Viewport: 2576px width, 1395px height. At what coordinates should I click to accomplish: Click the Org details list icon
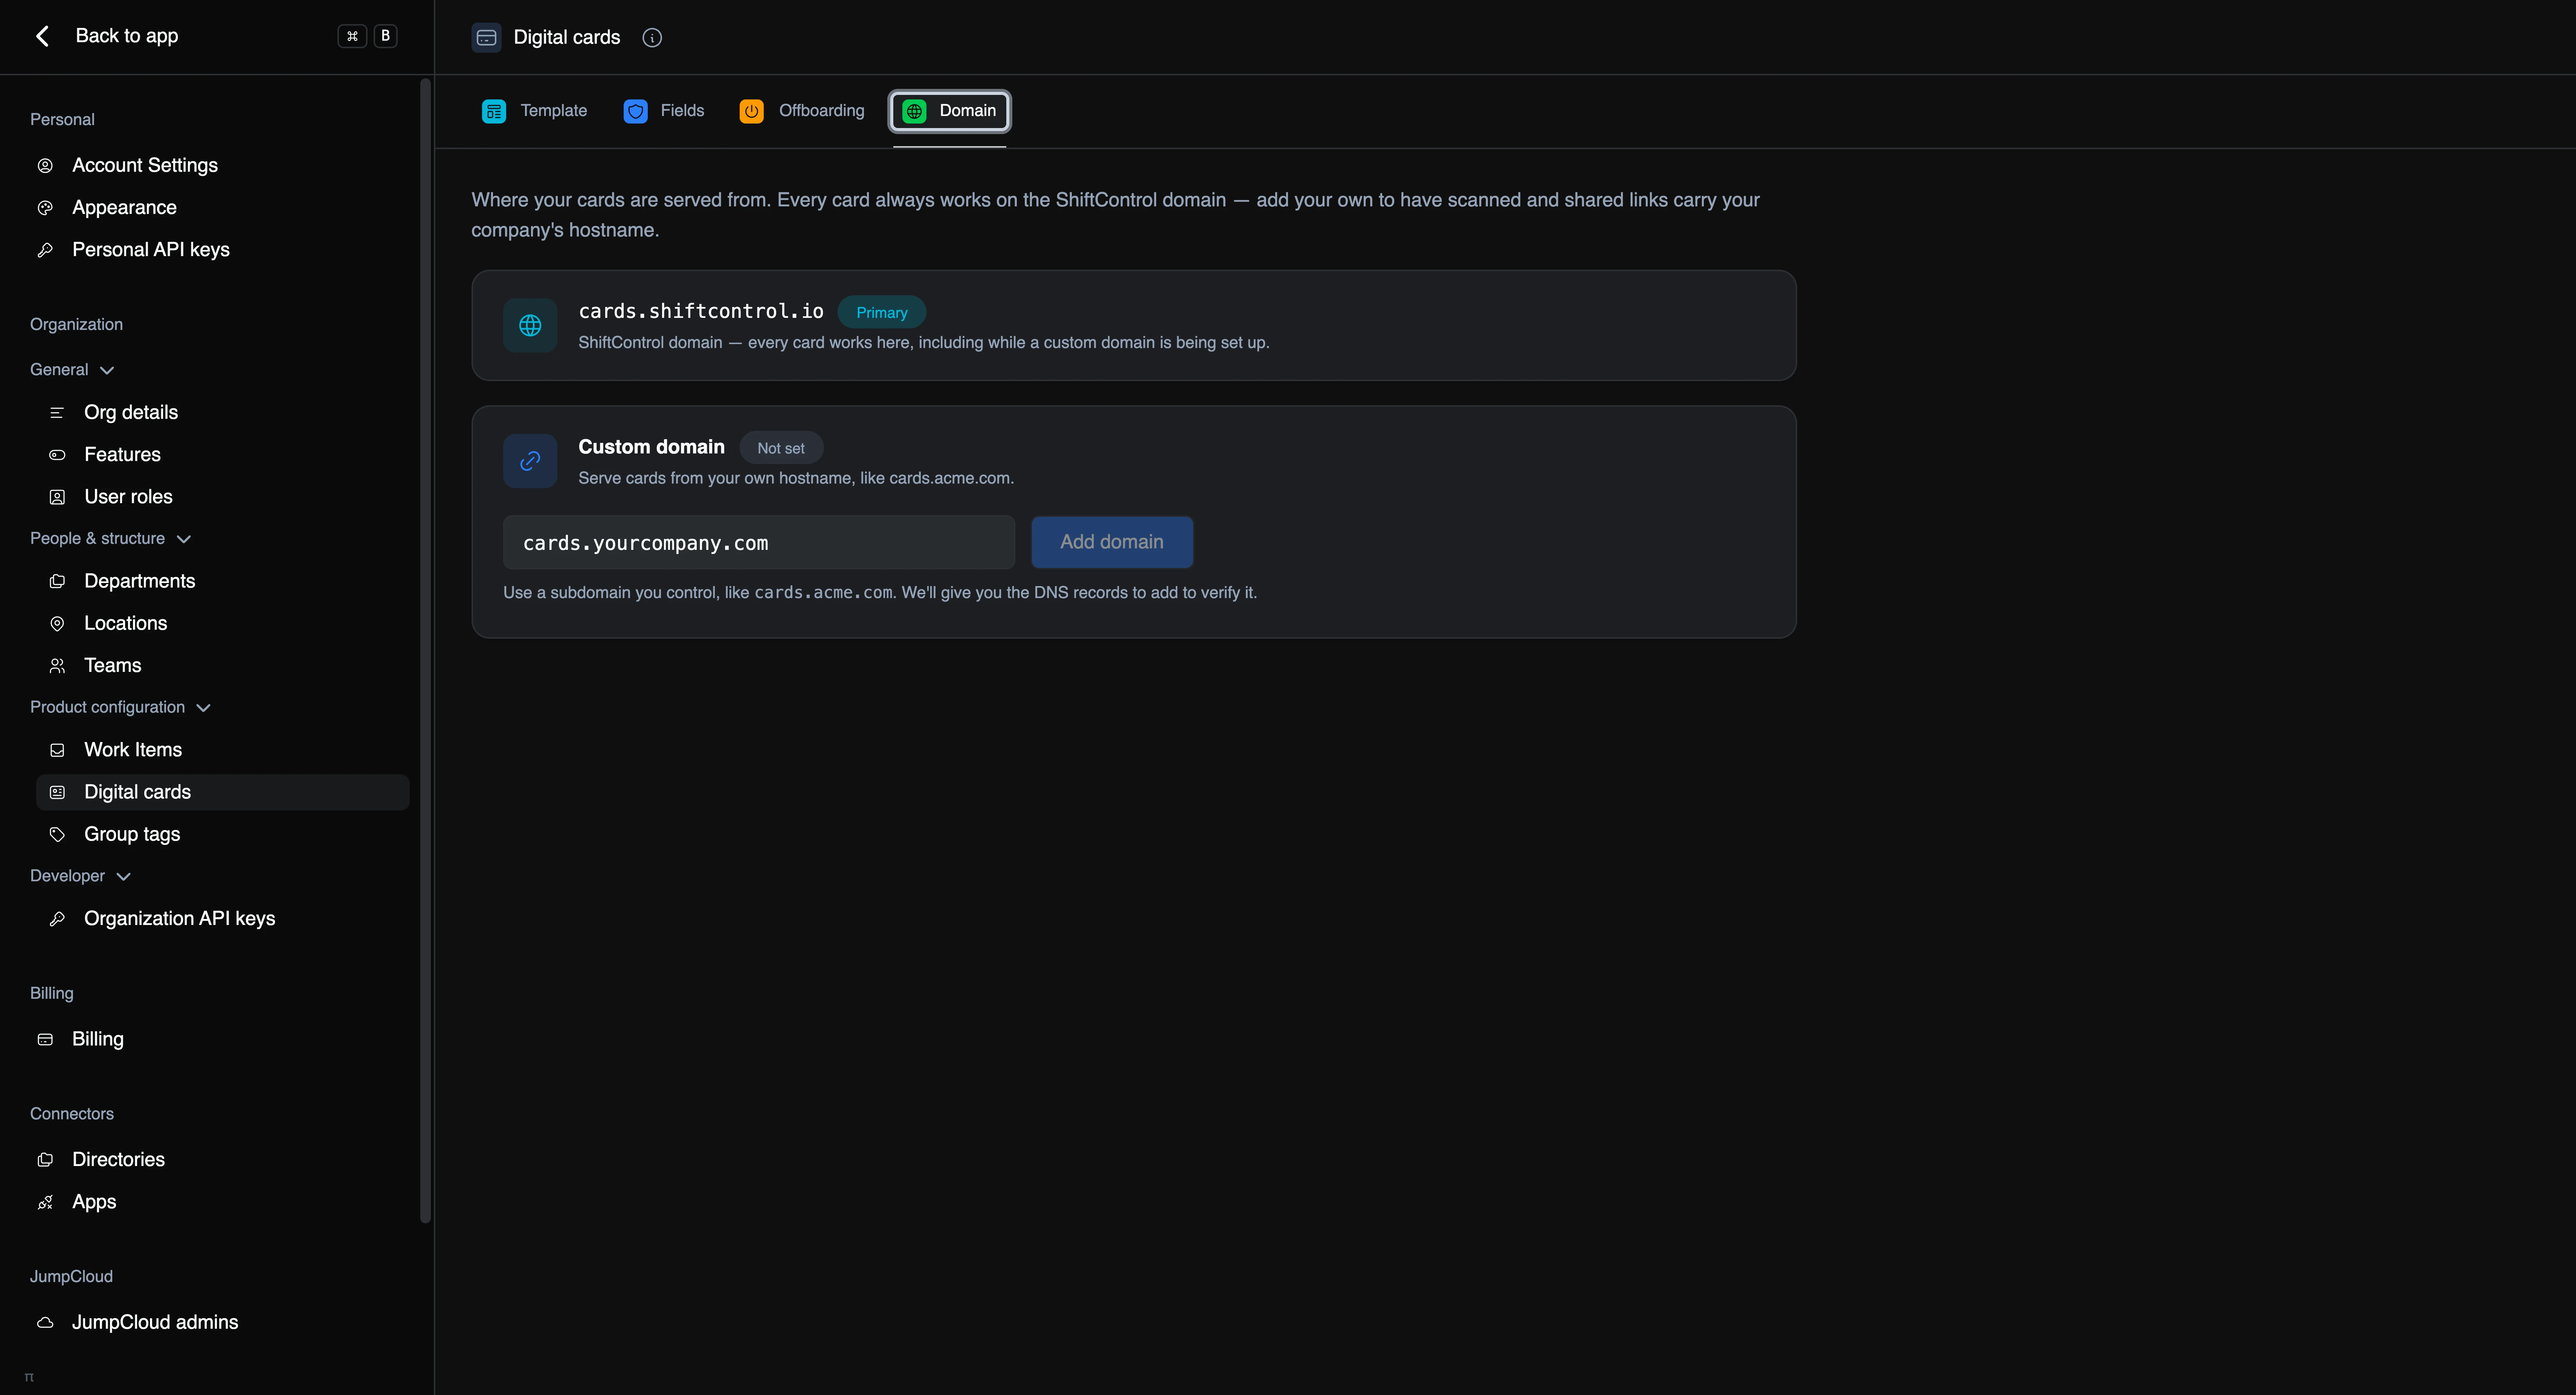pyautogui.click(x=57, y=413)
